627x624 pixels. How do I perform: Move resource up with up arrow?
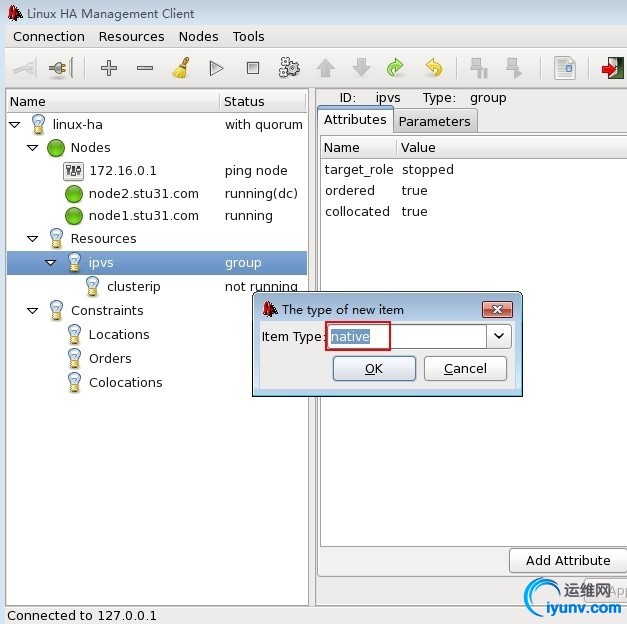[325, 68]
